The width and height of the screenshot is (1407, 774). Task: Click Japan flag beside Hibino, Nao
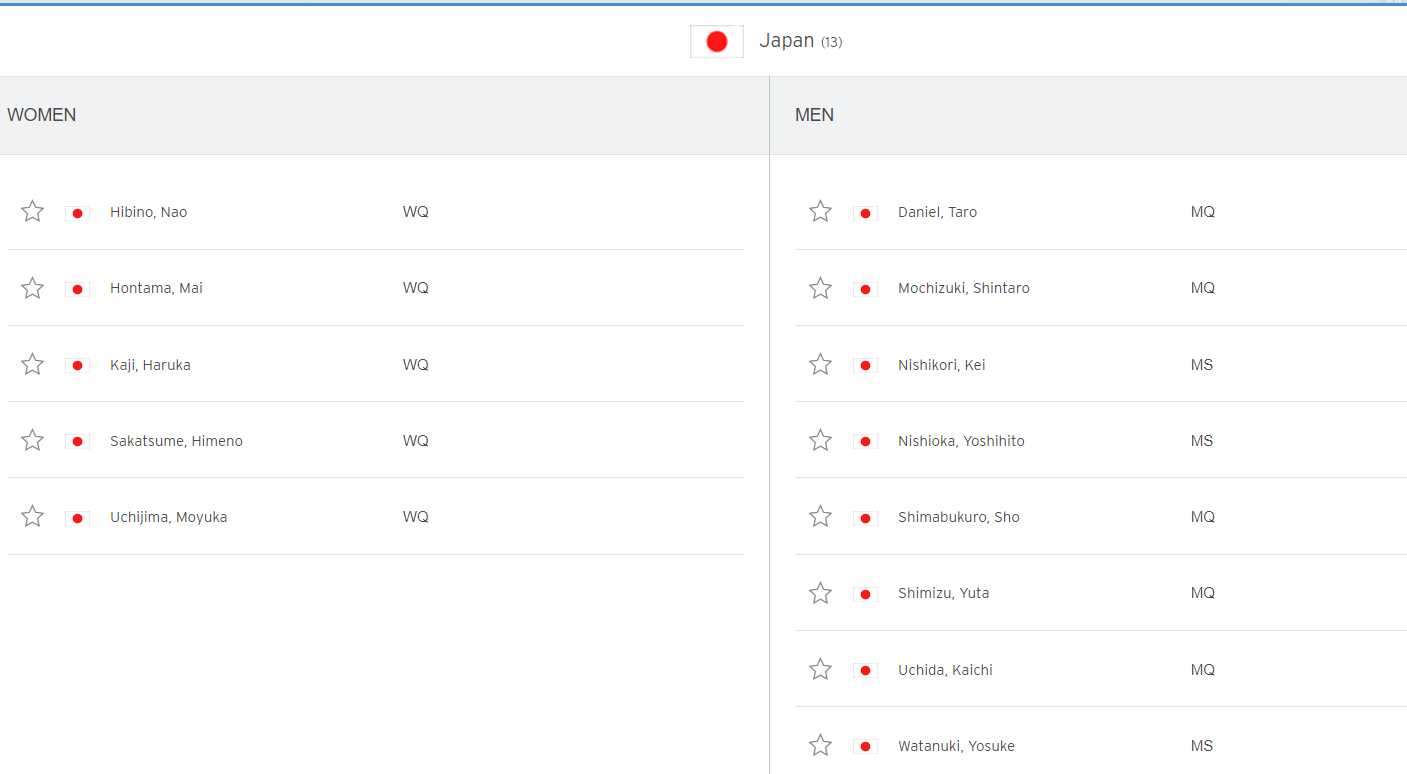click(77, 213)
